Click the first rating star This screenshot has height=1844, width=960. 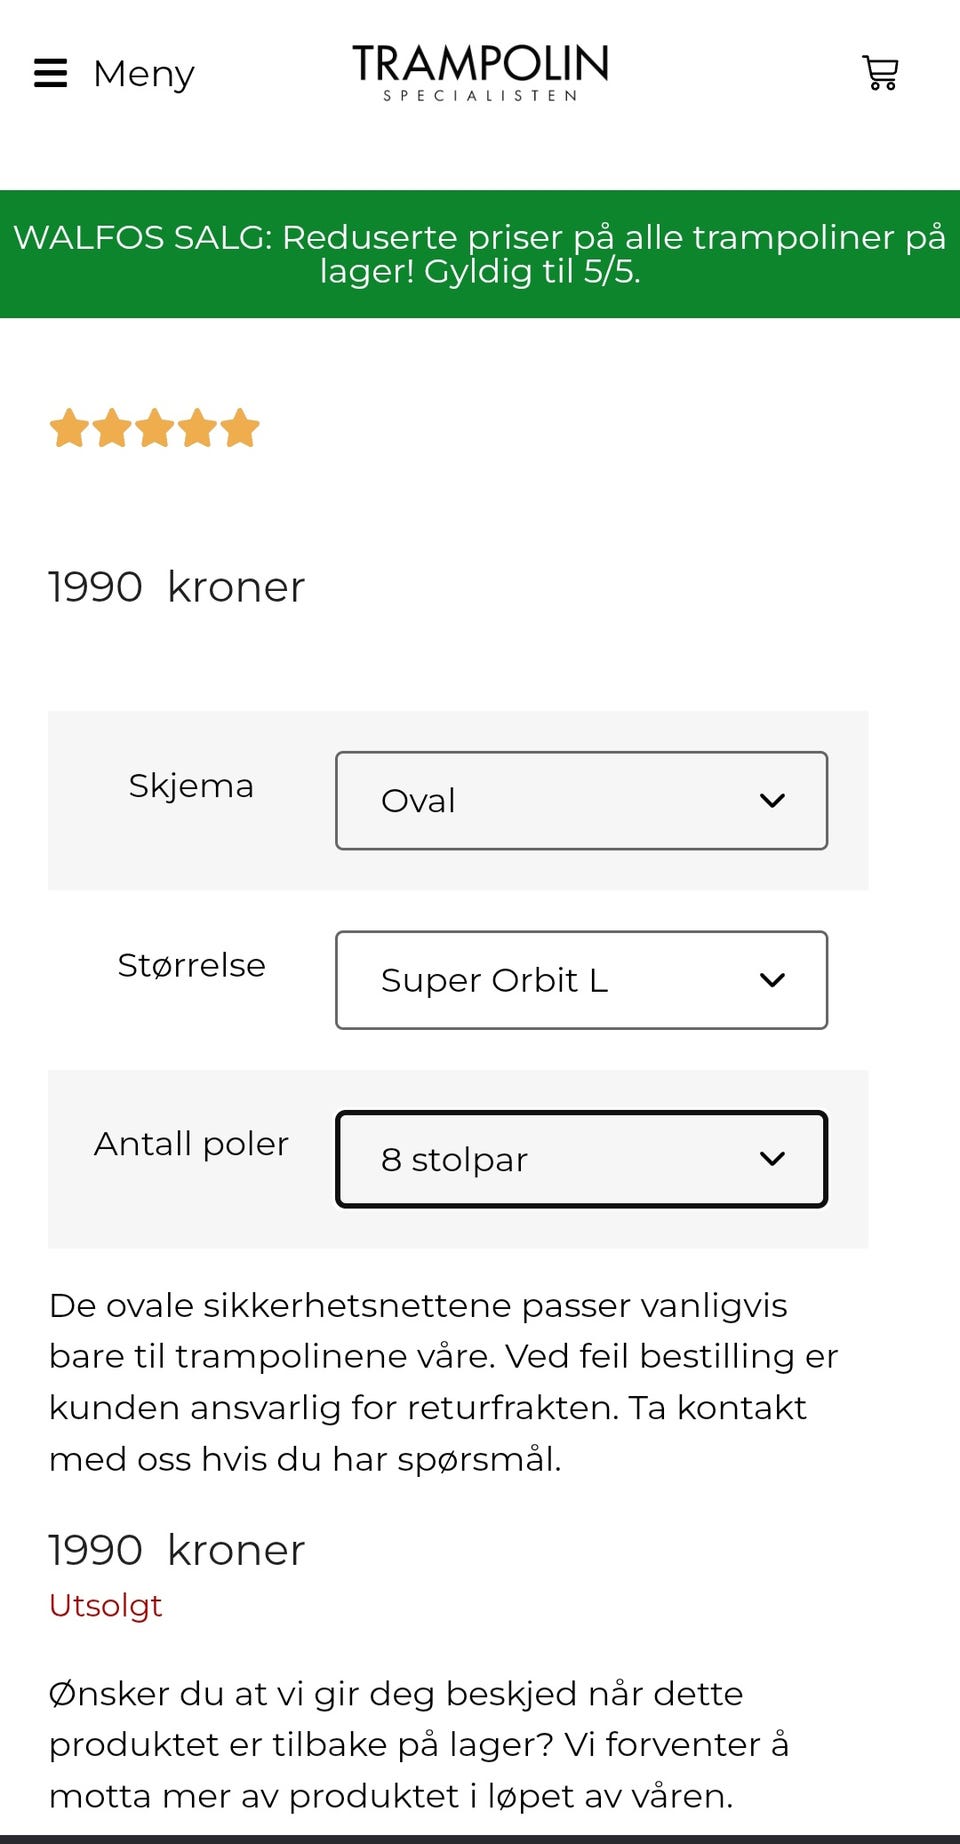click(x=69, y=428)
